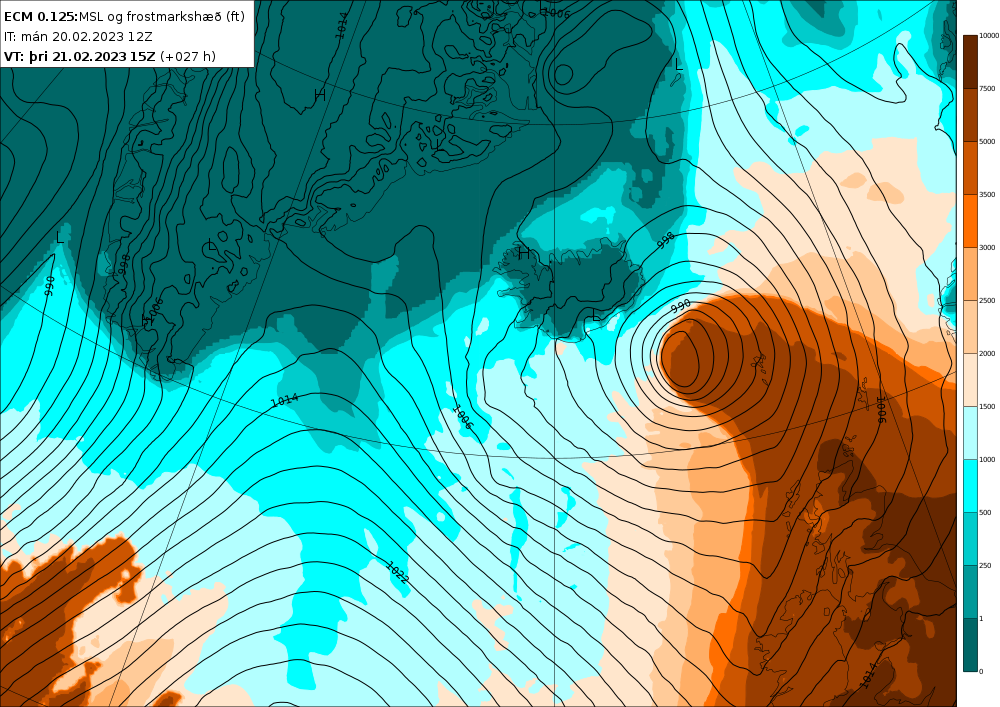Screen dimensions: 1000x707
Task: Pick the brown 5000–7500 legend swatch
Action: coord(970,115)
